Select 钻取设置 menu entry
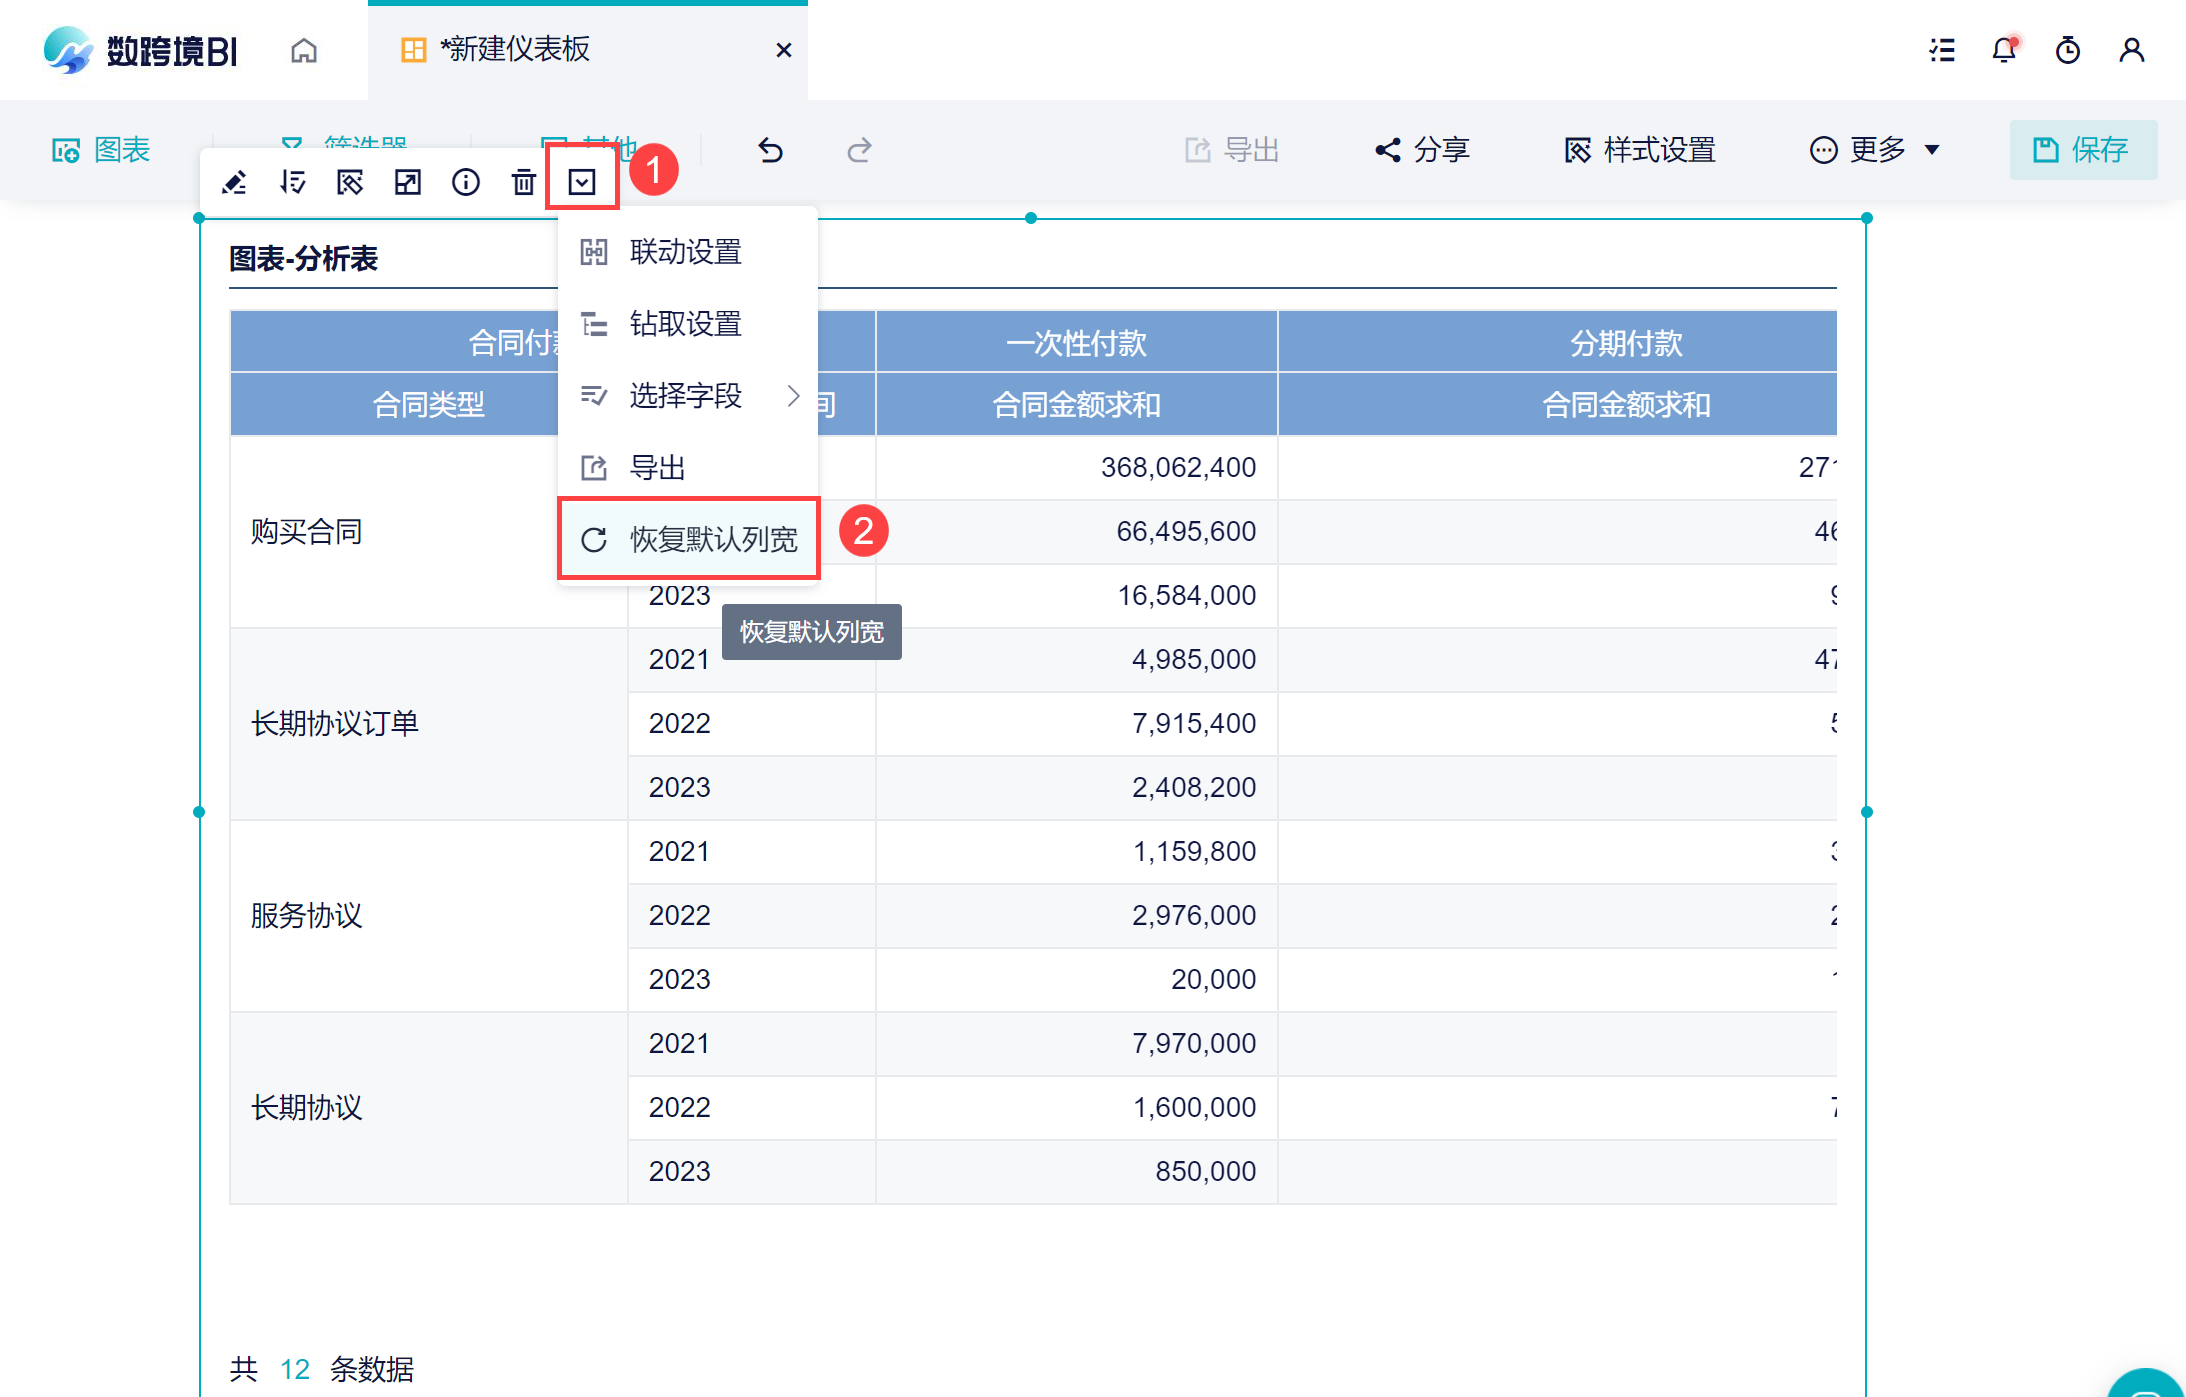This screenshot has width=2186, height=1397. click(686, 324)
